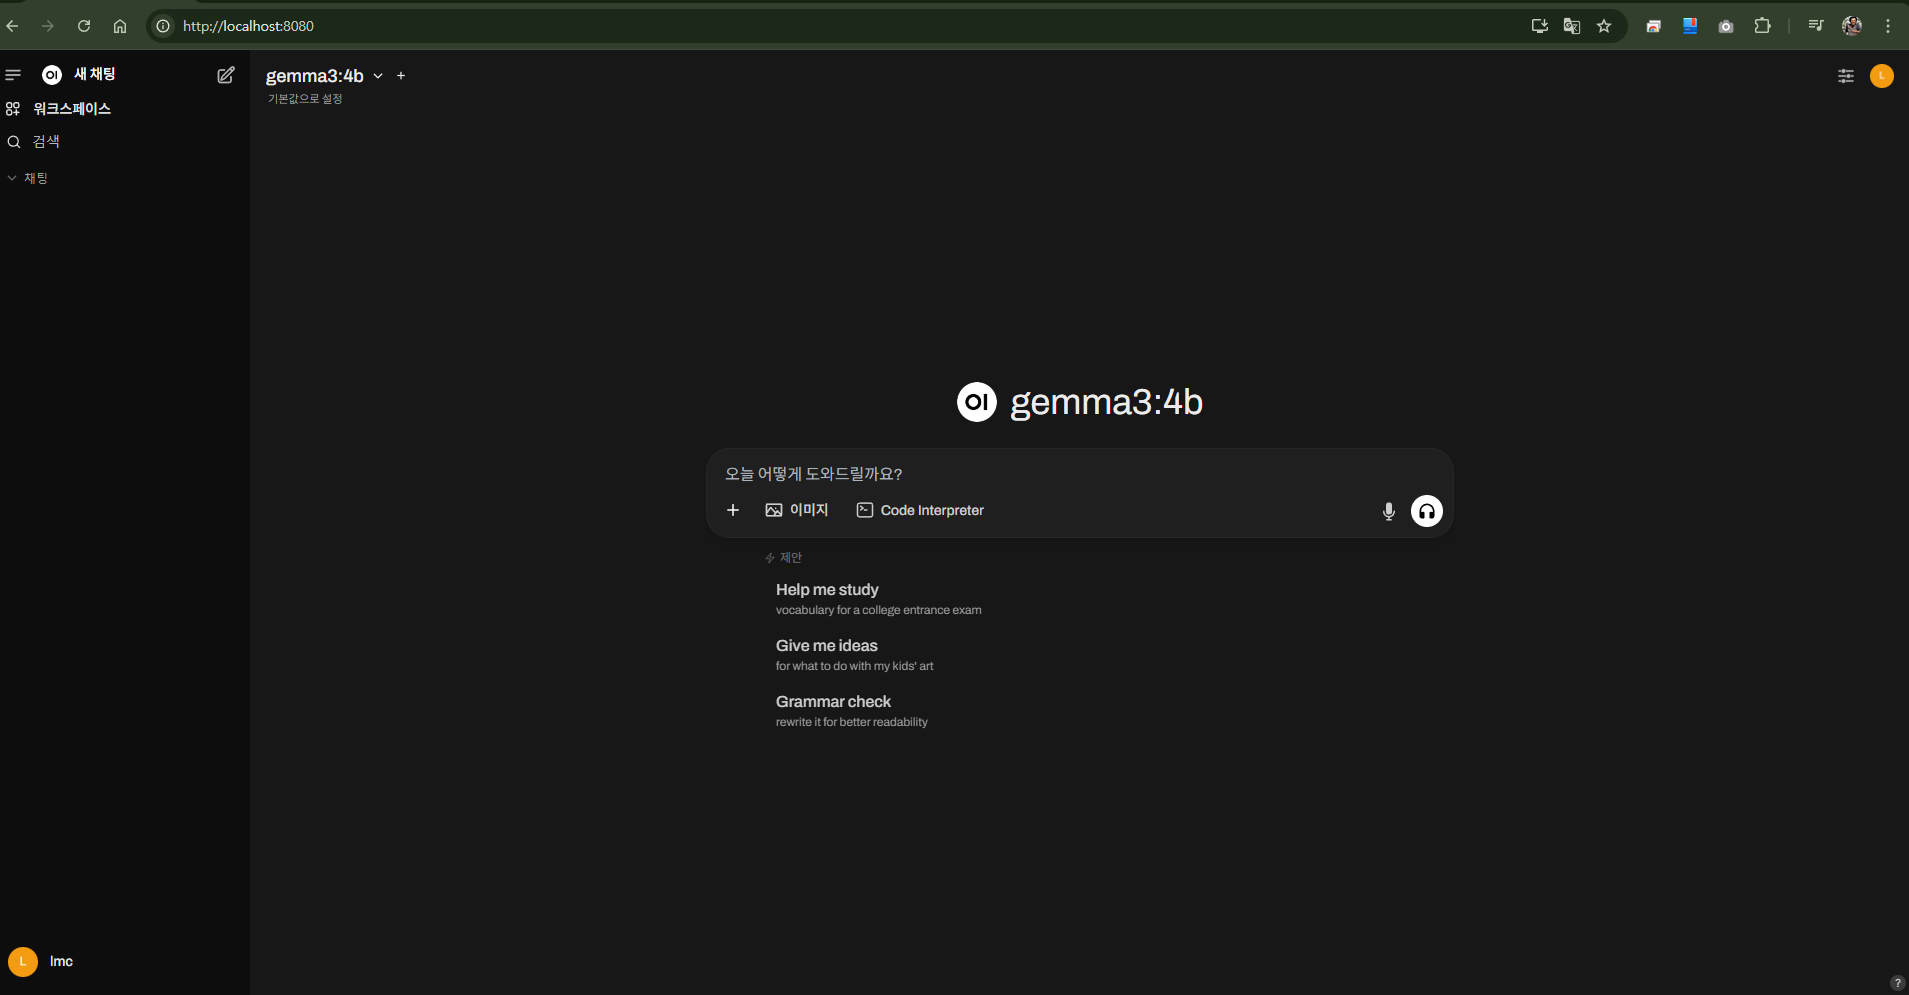Open the workspace grid icon
This screenshot has width=1909, height=995.
[13, 109]
